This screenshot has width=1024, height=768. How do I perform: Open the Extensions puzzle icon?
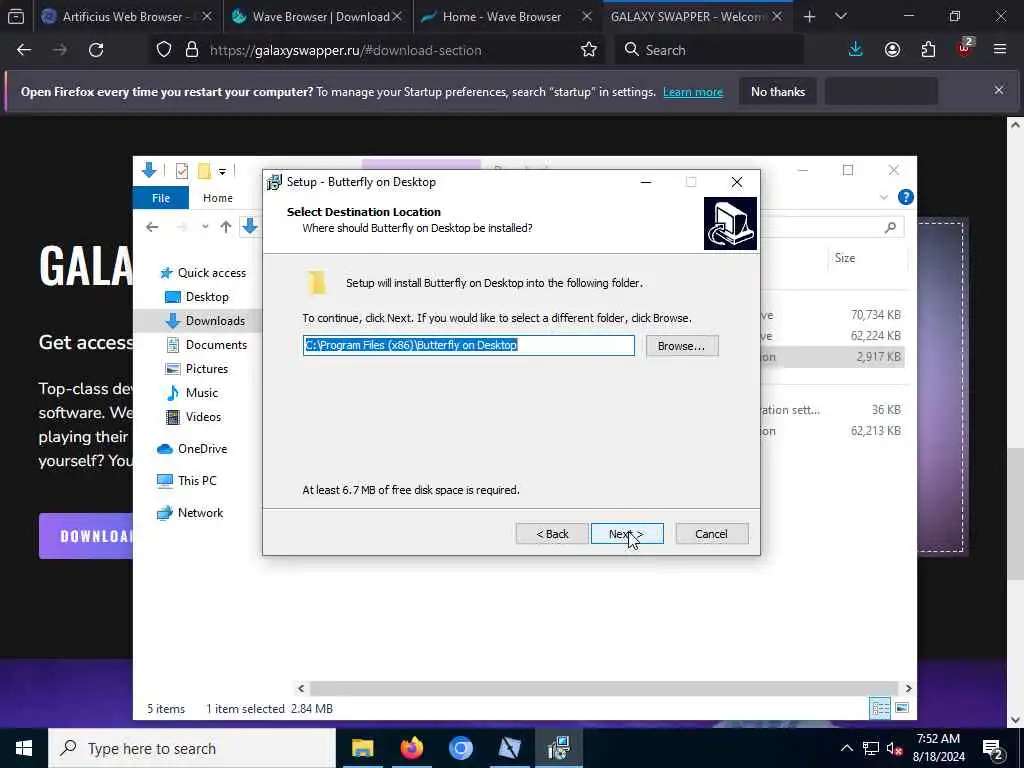coord(928,50)
